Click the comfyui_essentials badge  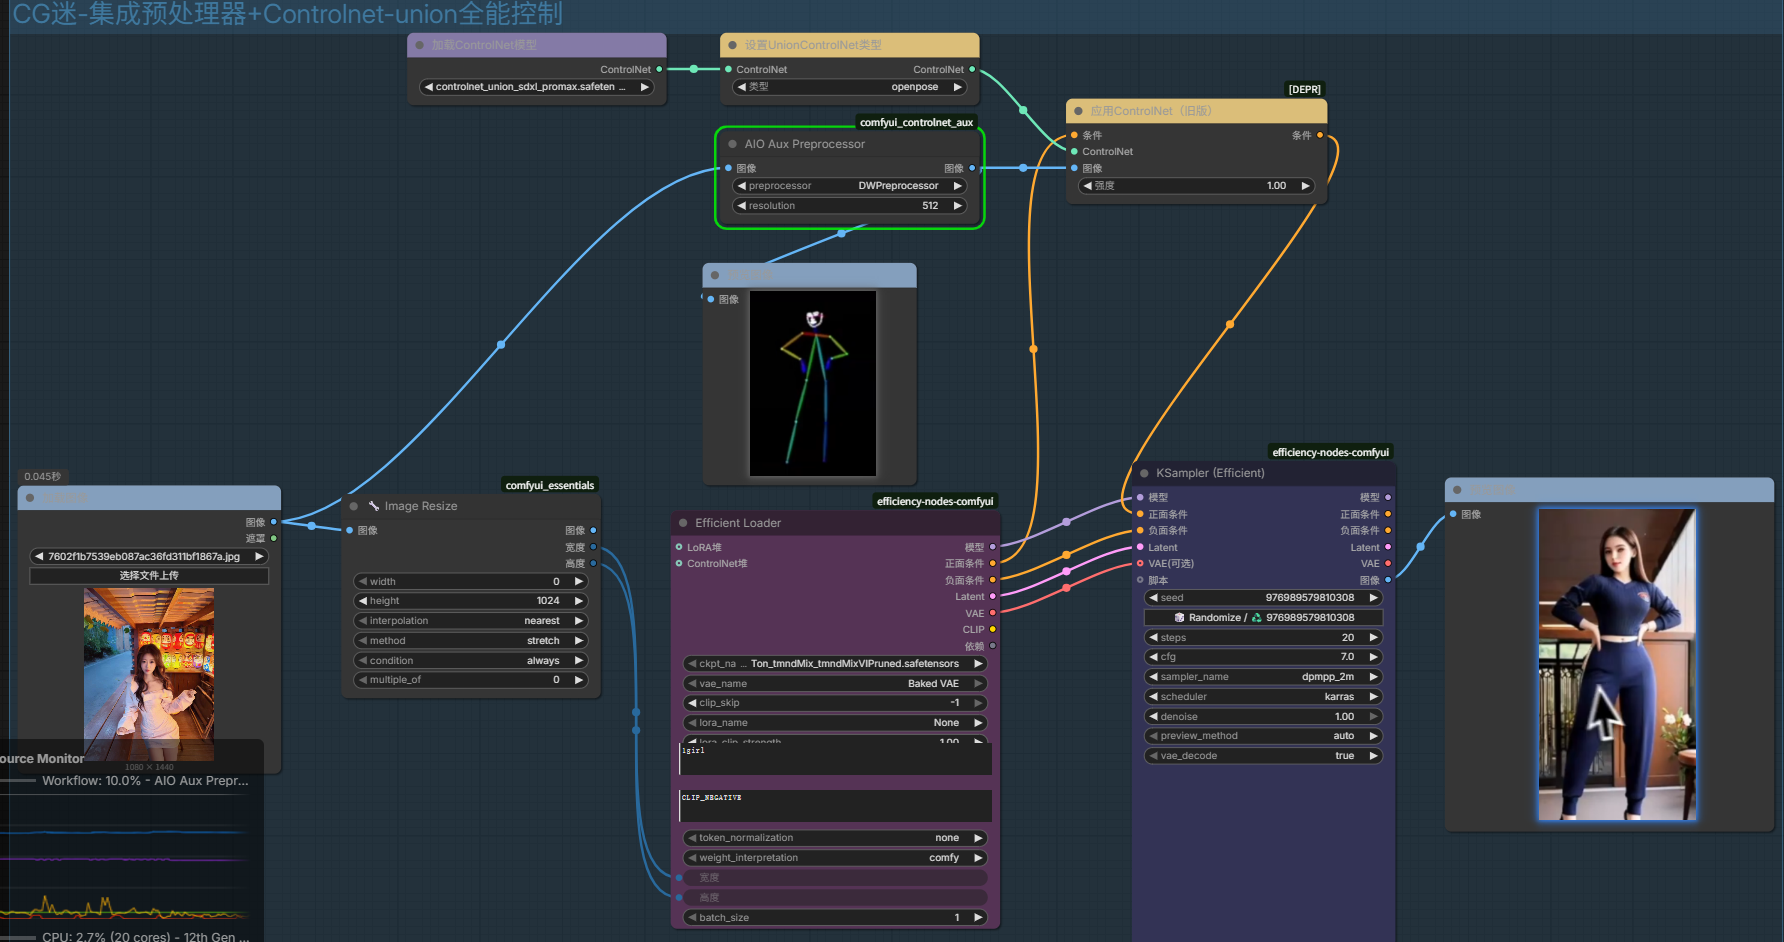pos(550,486)
